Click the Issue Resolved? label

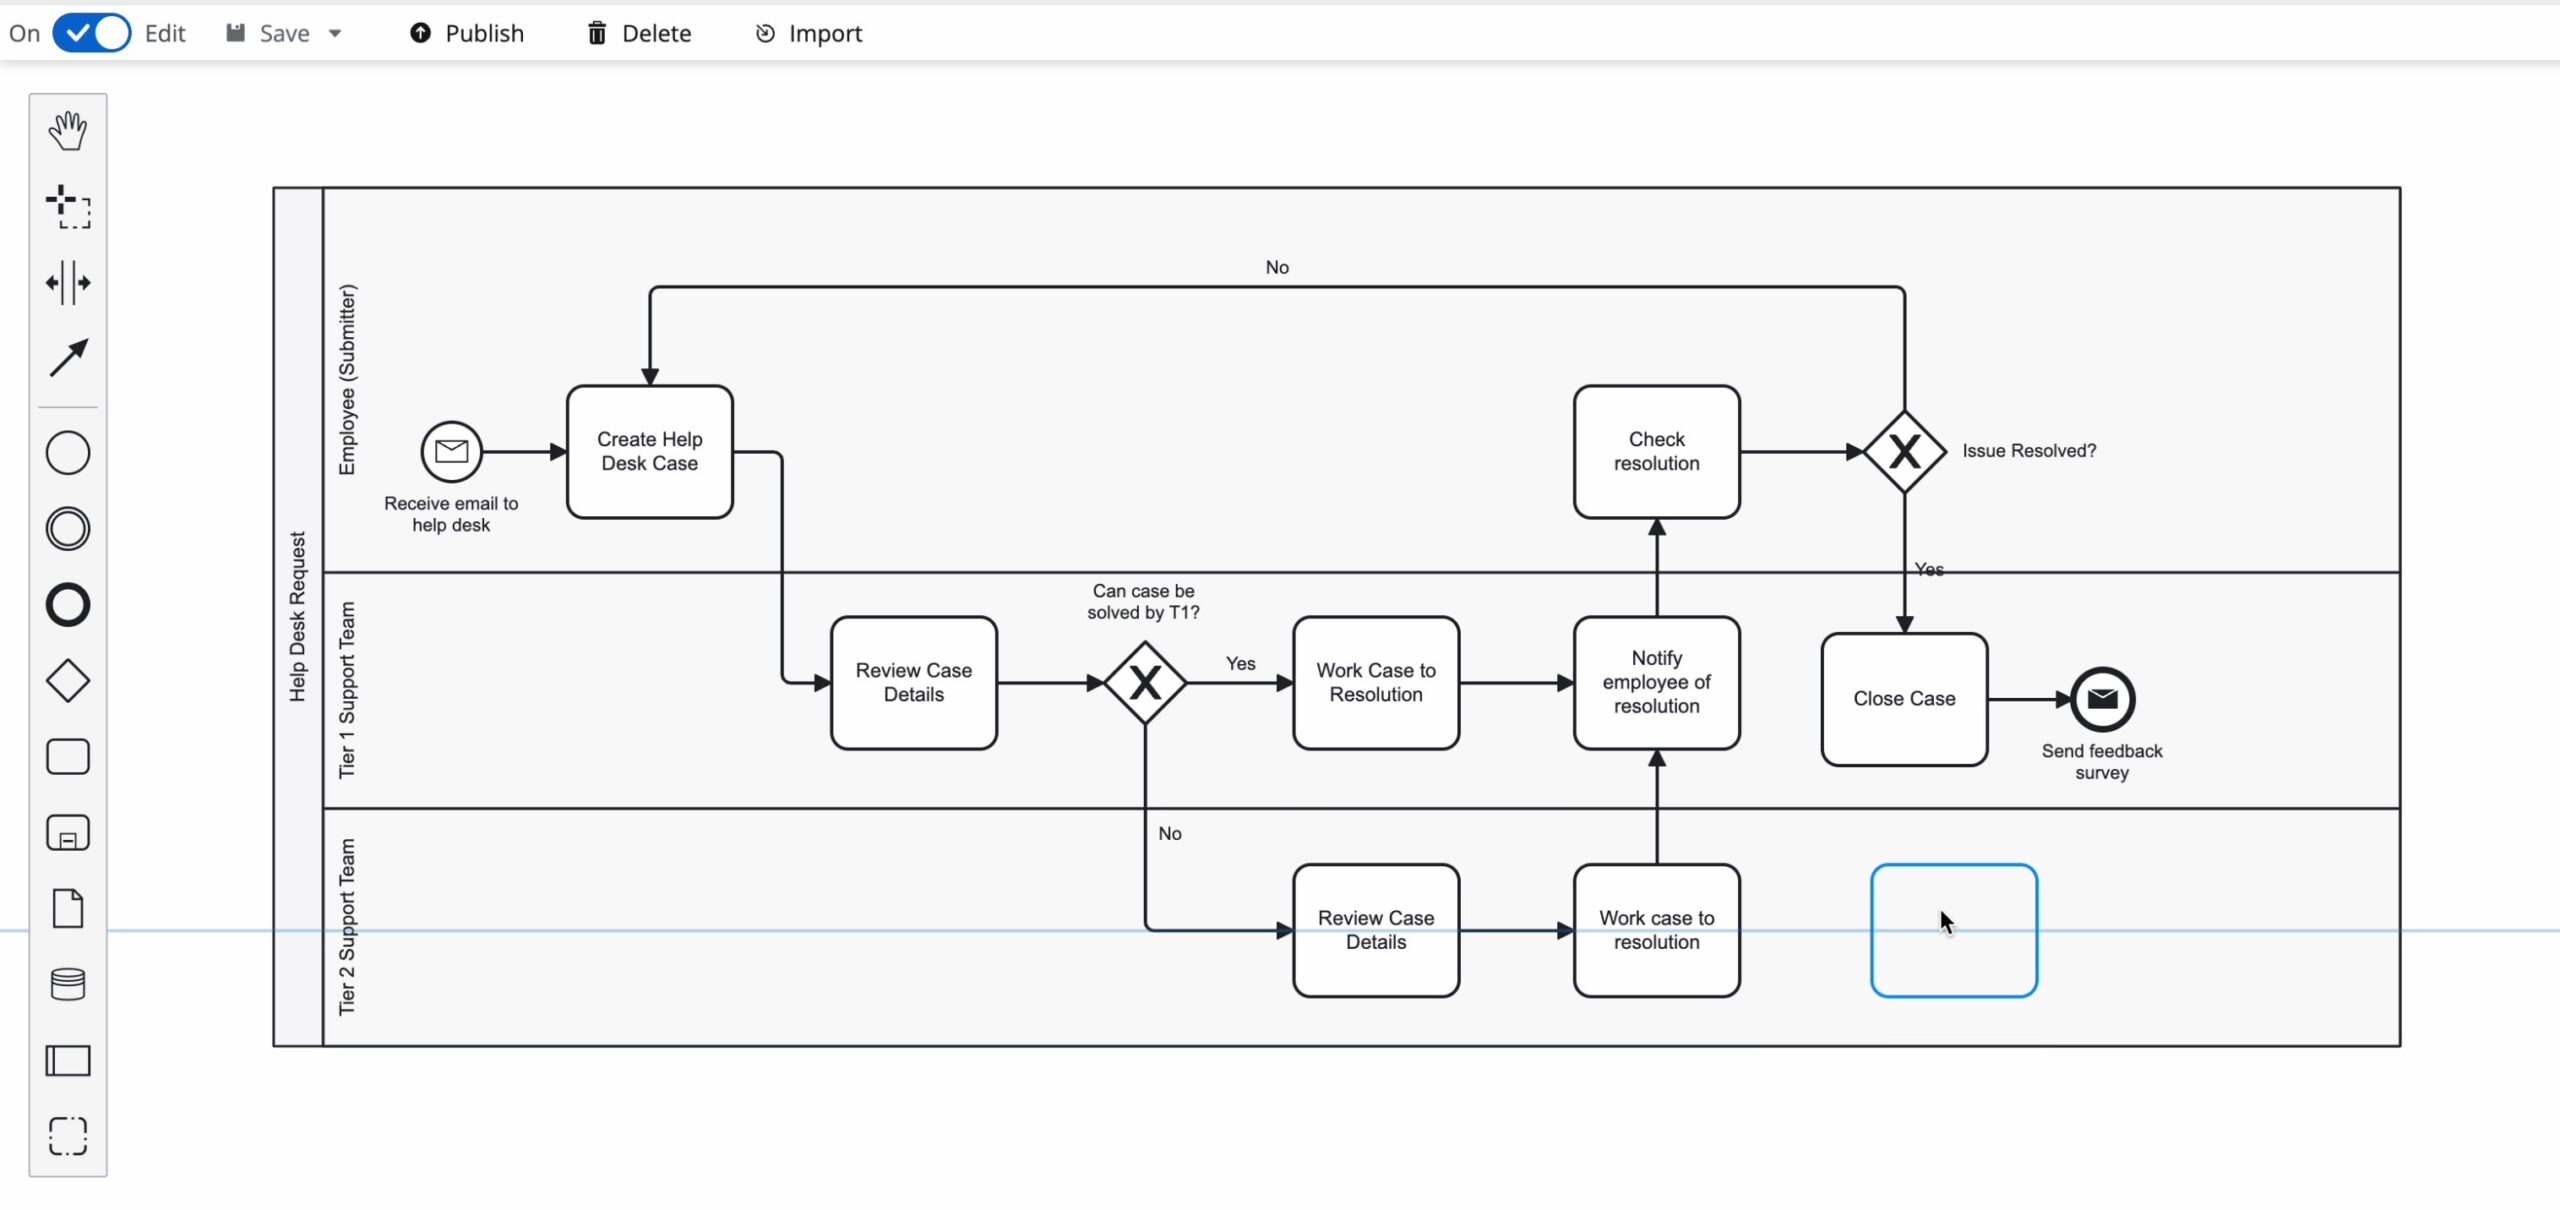pyautogui.click(x=2029, y=451)
